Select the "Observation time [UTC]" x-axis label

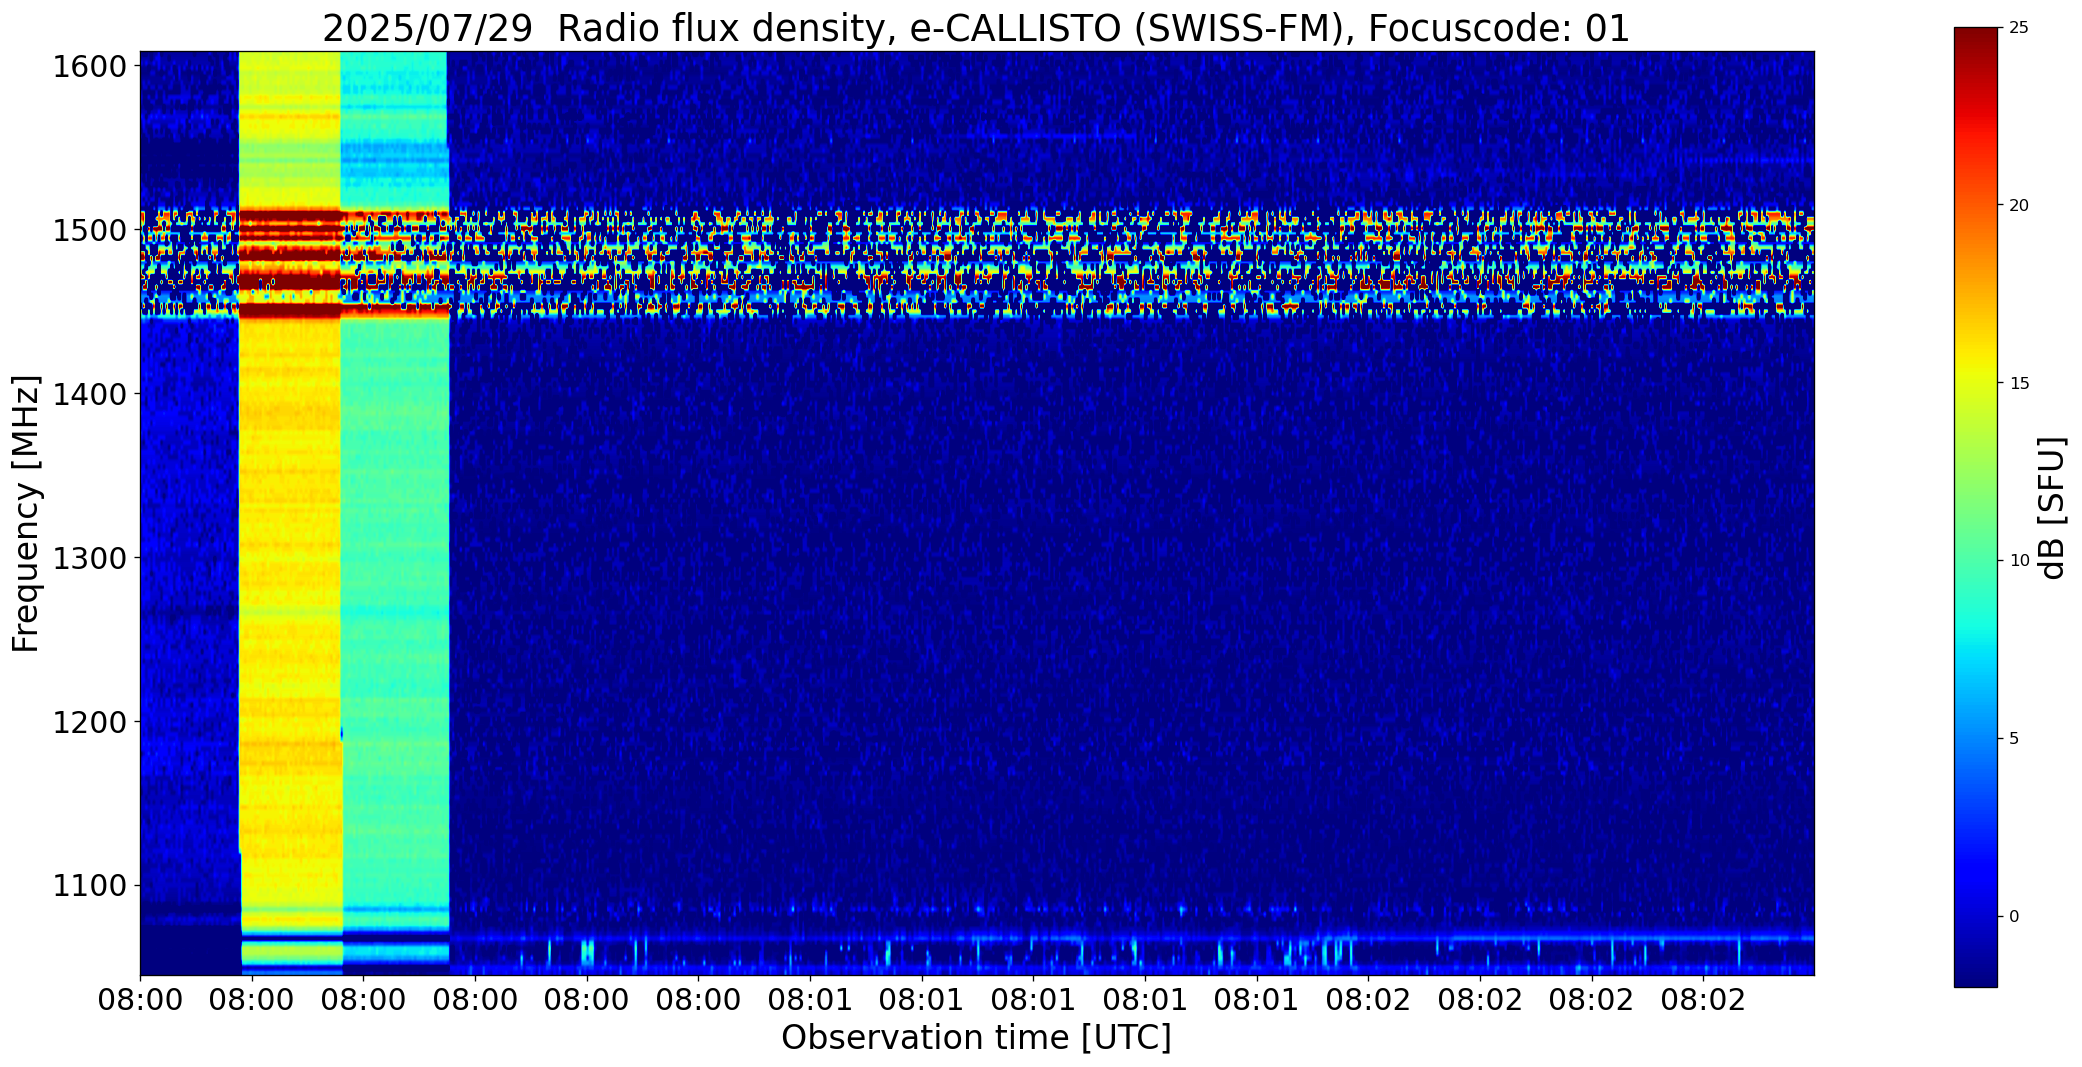tap(976, 1038)
